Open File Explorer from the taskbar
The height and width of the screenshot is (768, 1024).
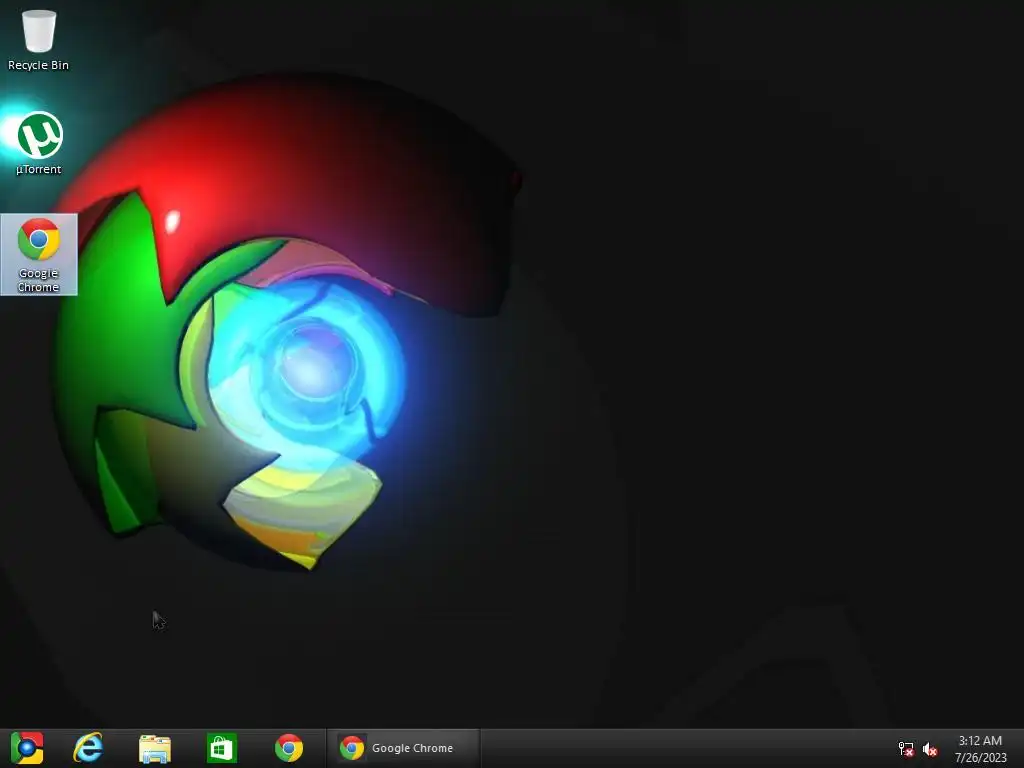(155, 748)
